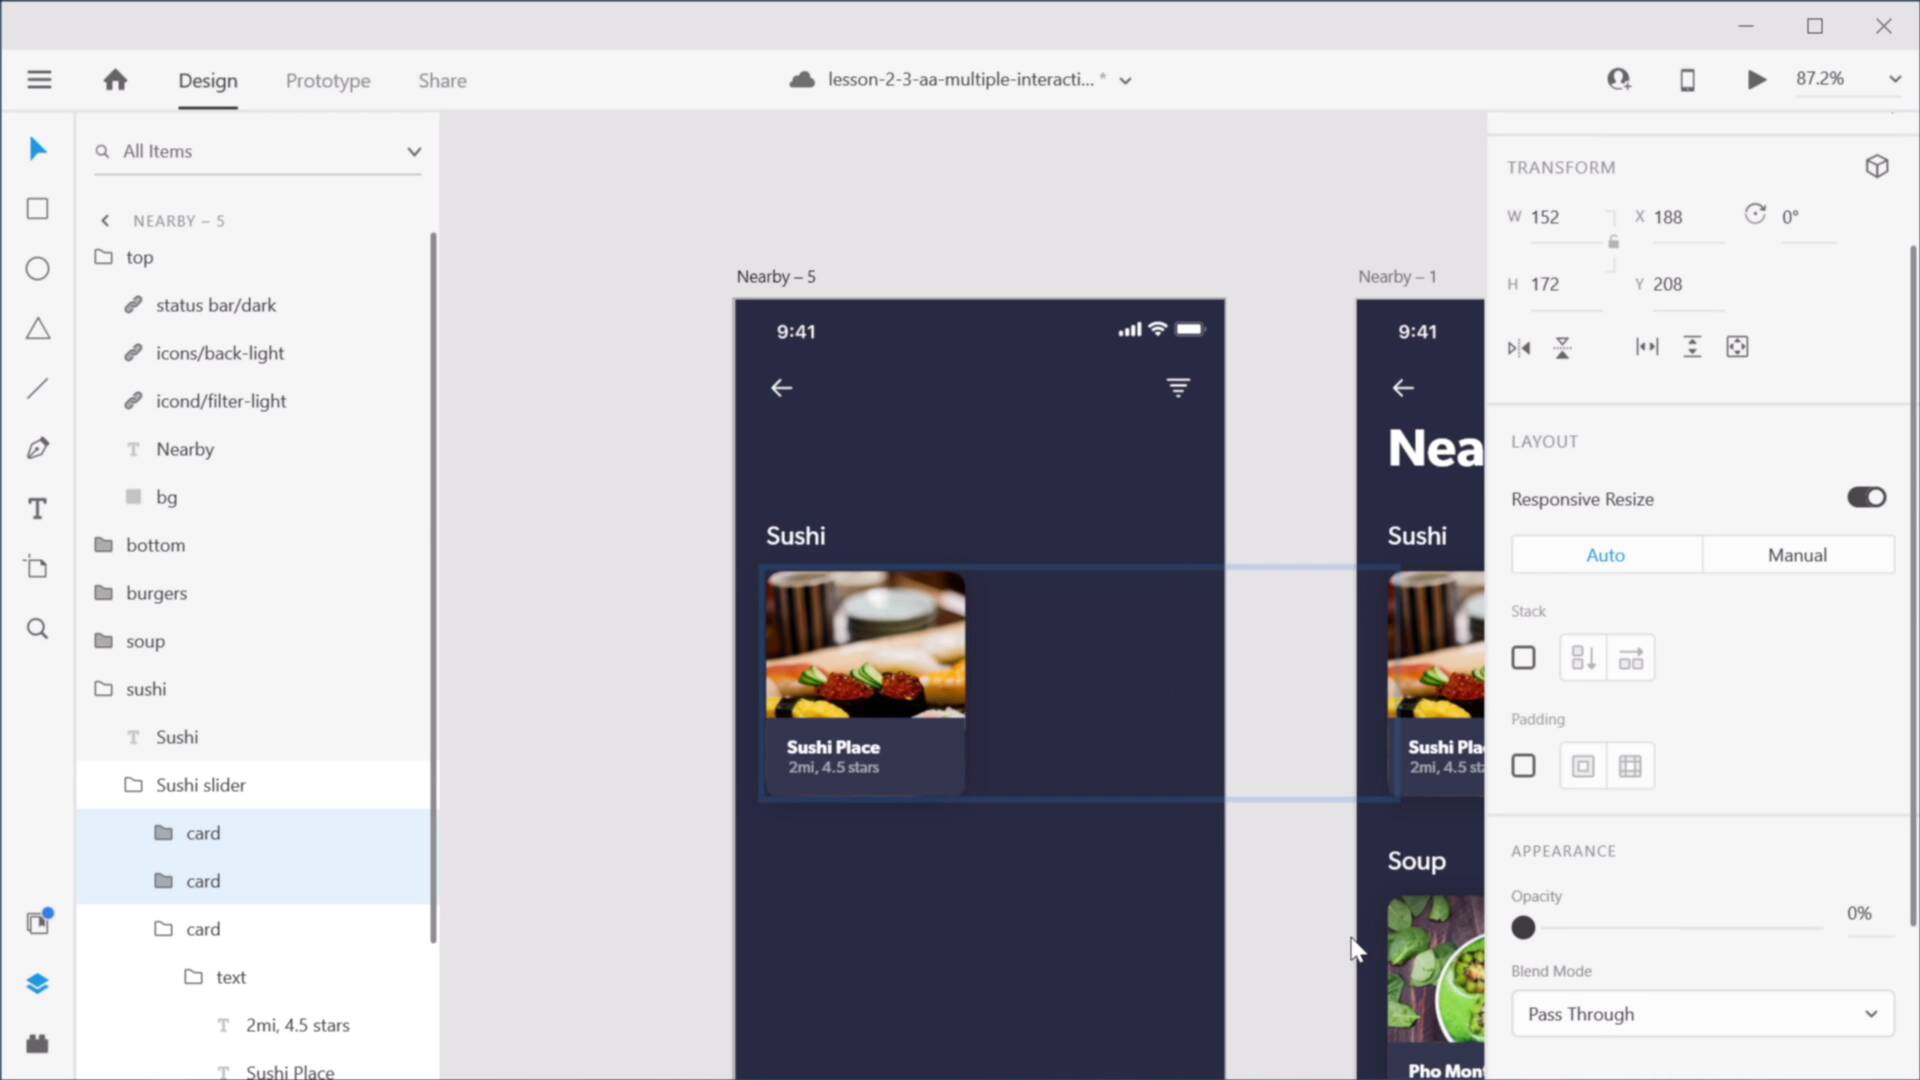
Task: Collapse the sushi group folder
Action: tap(103, 689)
